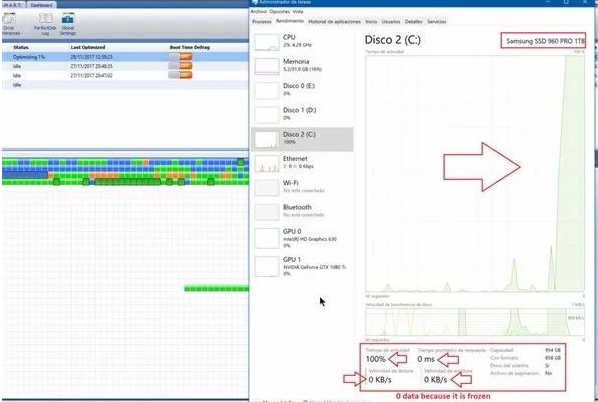Select the Idle row with no optimized date

125,85
